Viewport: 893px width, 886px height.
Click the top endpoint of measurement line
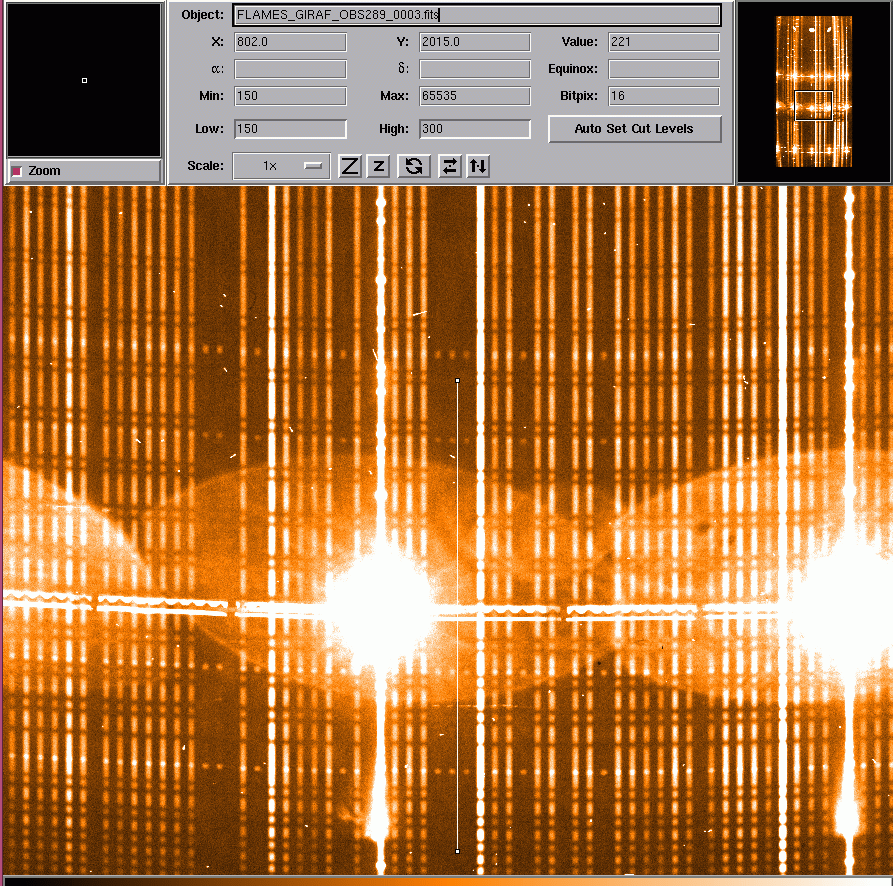[458, 381]
